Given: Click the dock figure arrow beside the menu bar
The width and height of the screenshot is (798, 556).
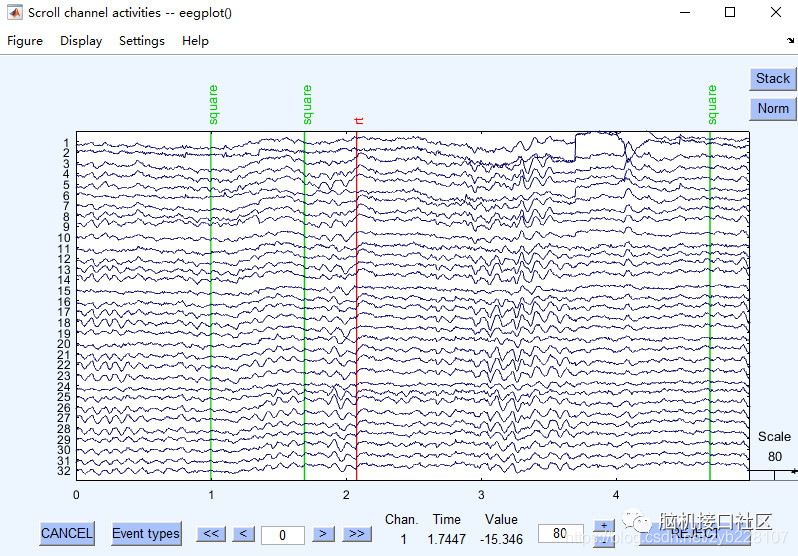Looking at the screenshot, I should click(790, 40).
